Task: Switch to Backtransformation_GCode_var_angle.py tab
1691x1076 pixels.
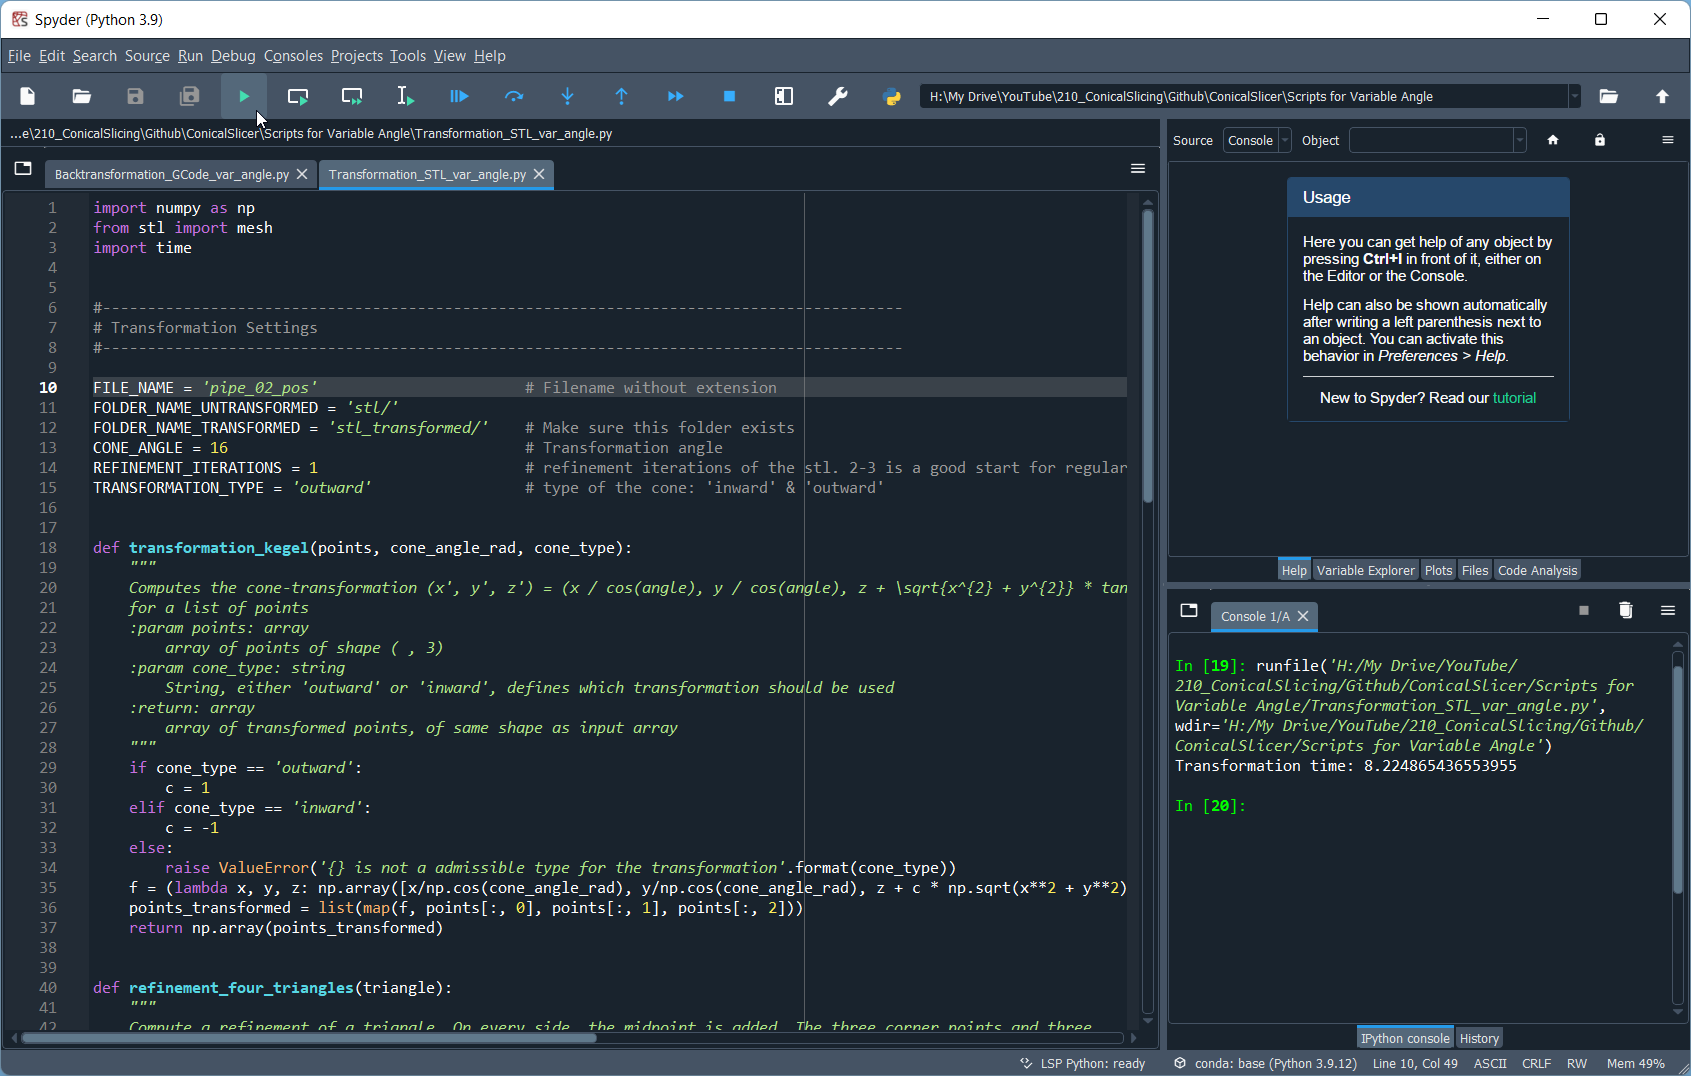Action: (171, 175)
